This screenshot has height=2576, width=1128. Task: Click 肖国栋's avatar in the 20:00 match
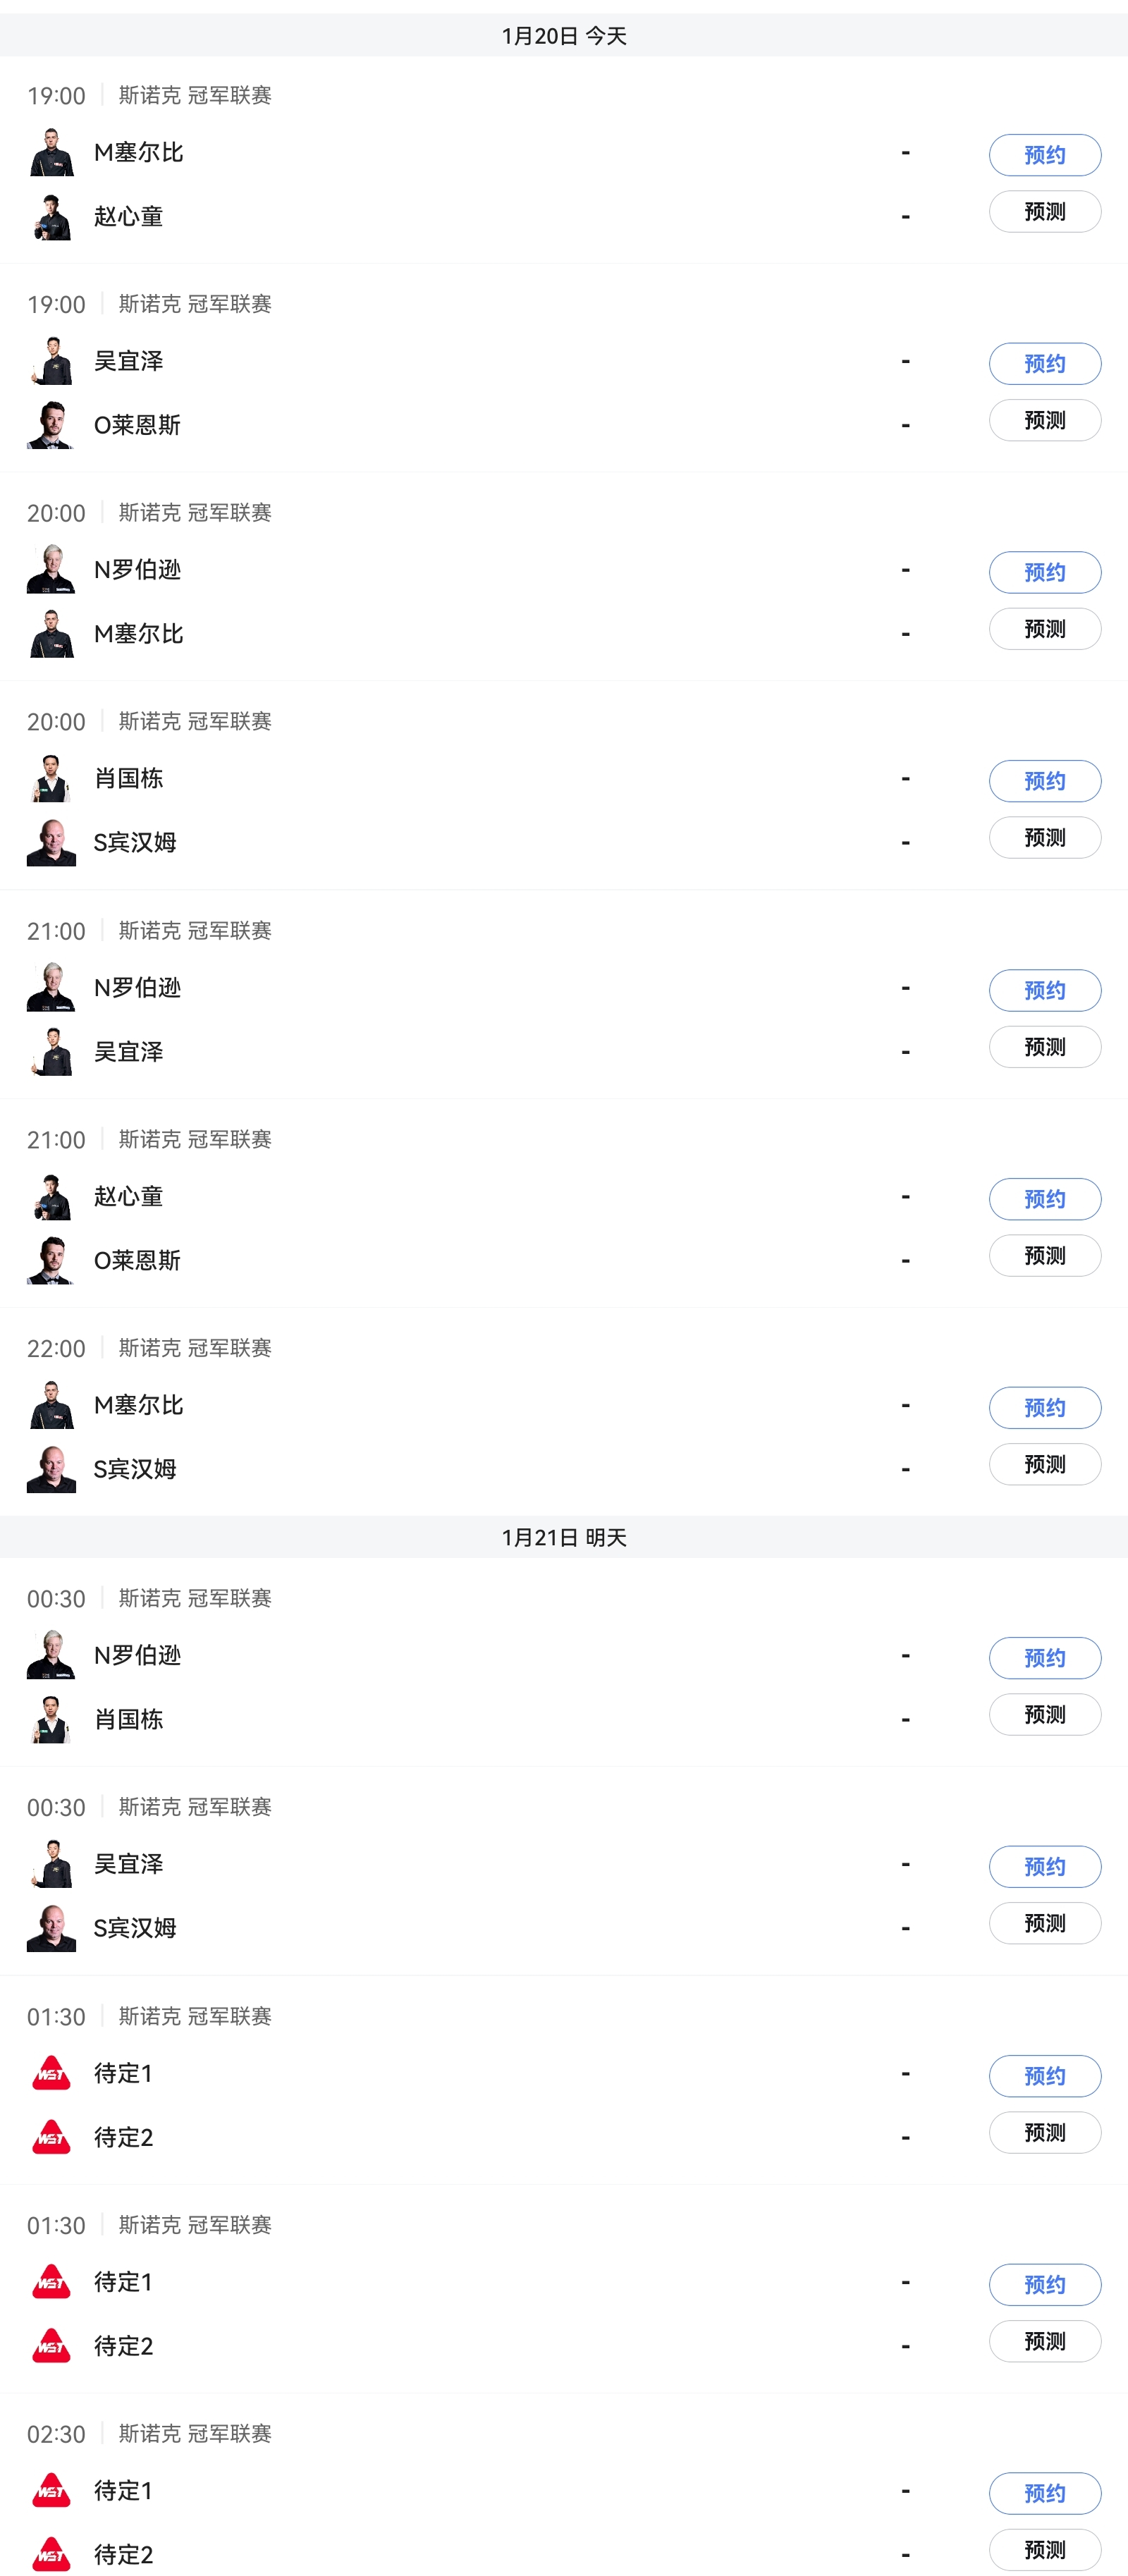point(51,778)
